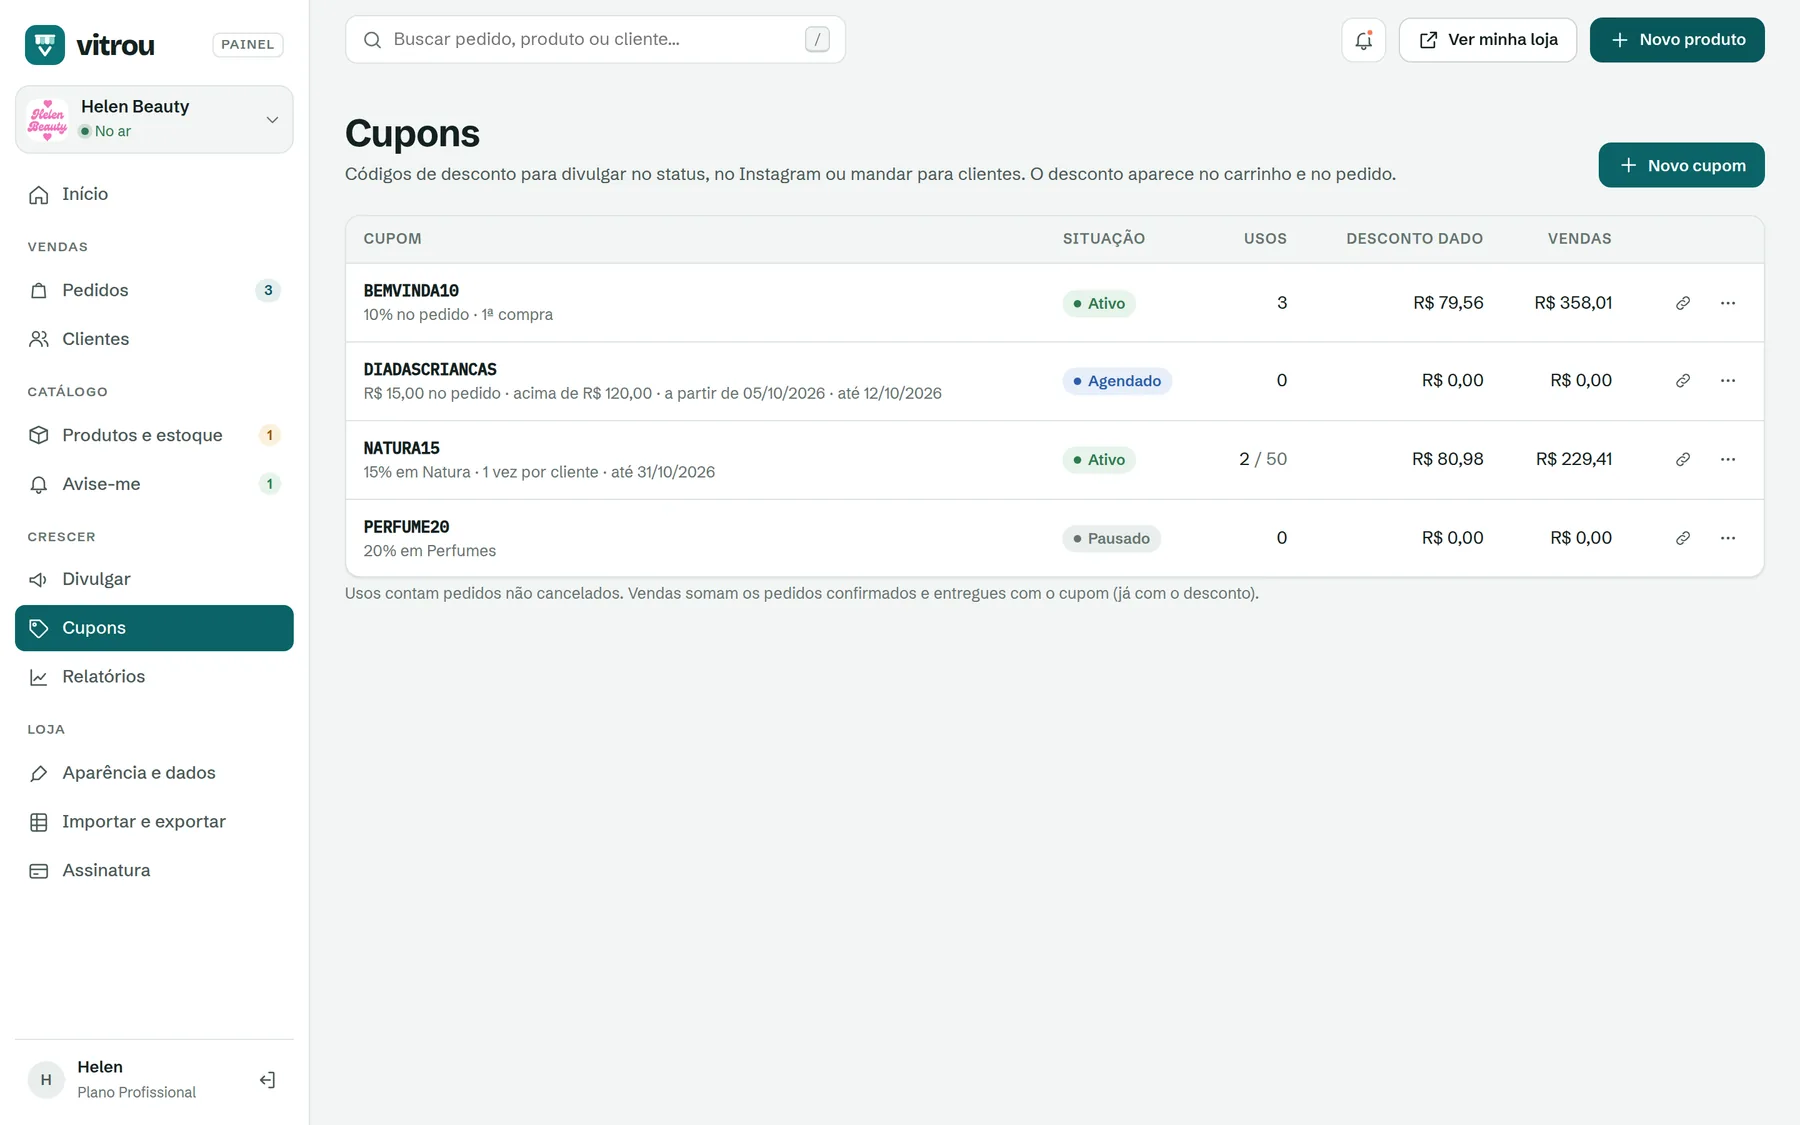Screen dimensions: 1800x1125
Task: Expand the Helen Beauty store switcher
Action: point(154,120)
